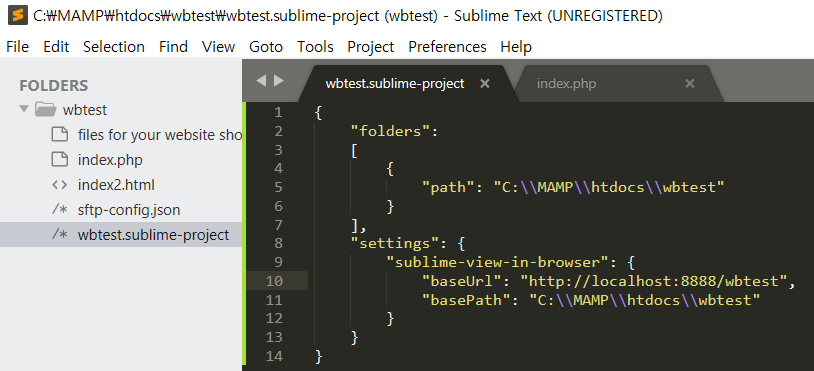Click the "baseUrl" key on line 10
The height and width of the screenshot is (371, 814).
pos(462,281)
